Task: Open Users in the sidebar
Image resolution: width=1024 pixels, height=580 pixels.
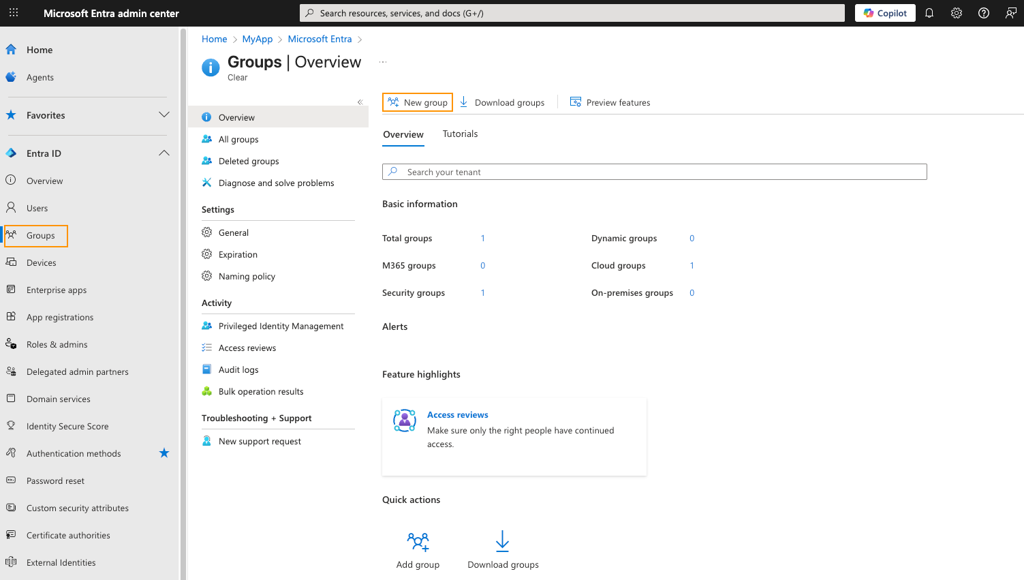Action: point(37,208)
